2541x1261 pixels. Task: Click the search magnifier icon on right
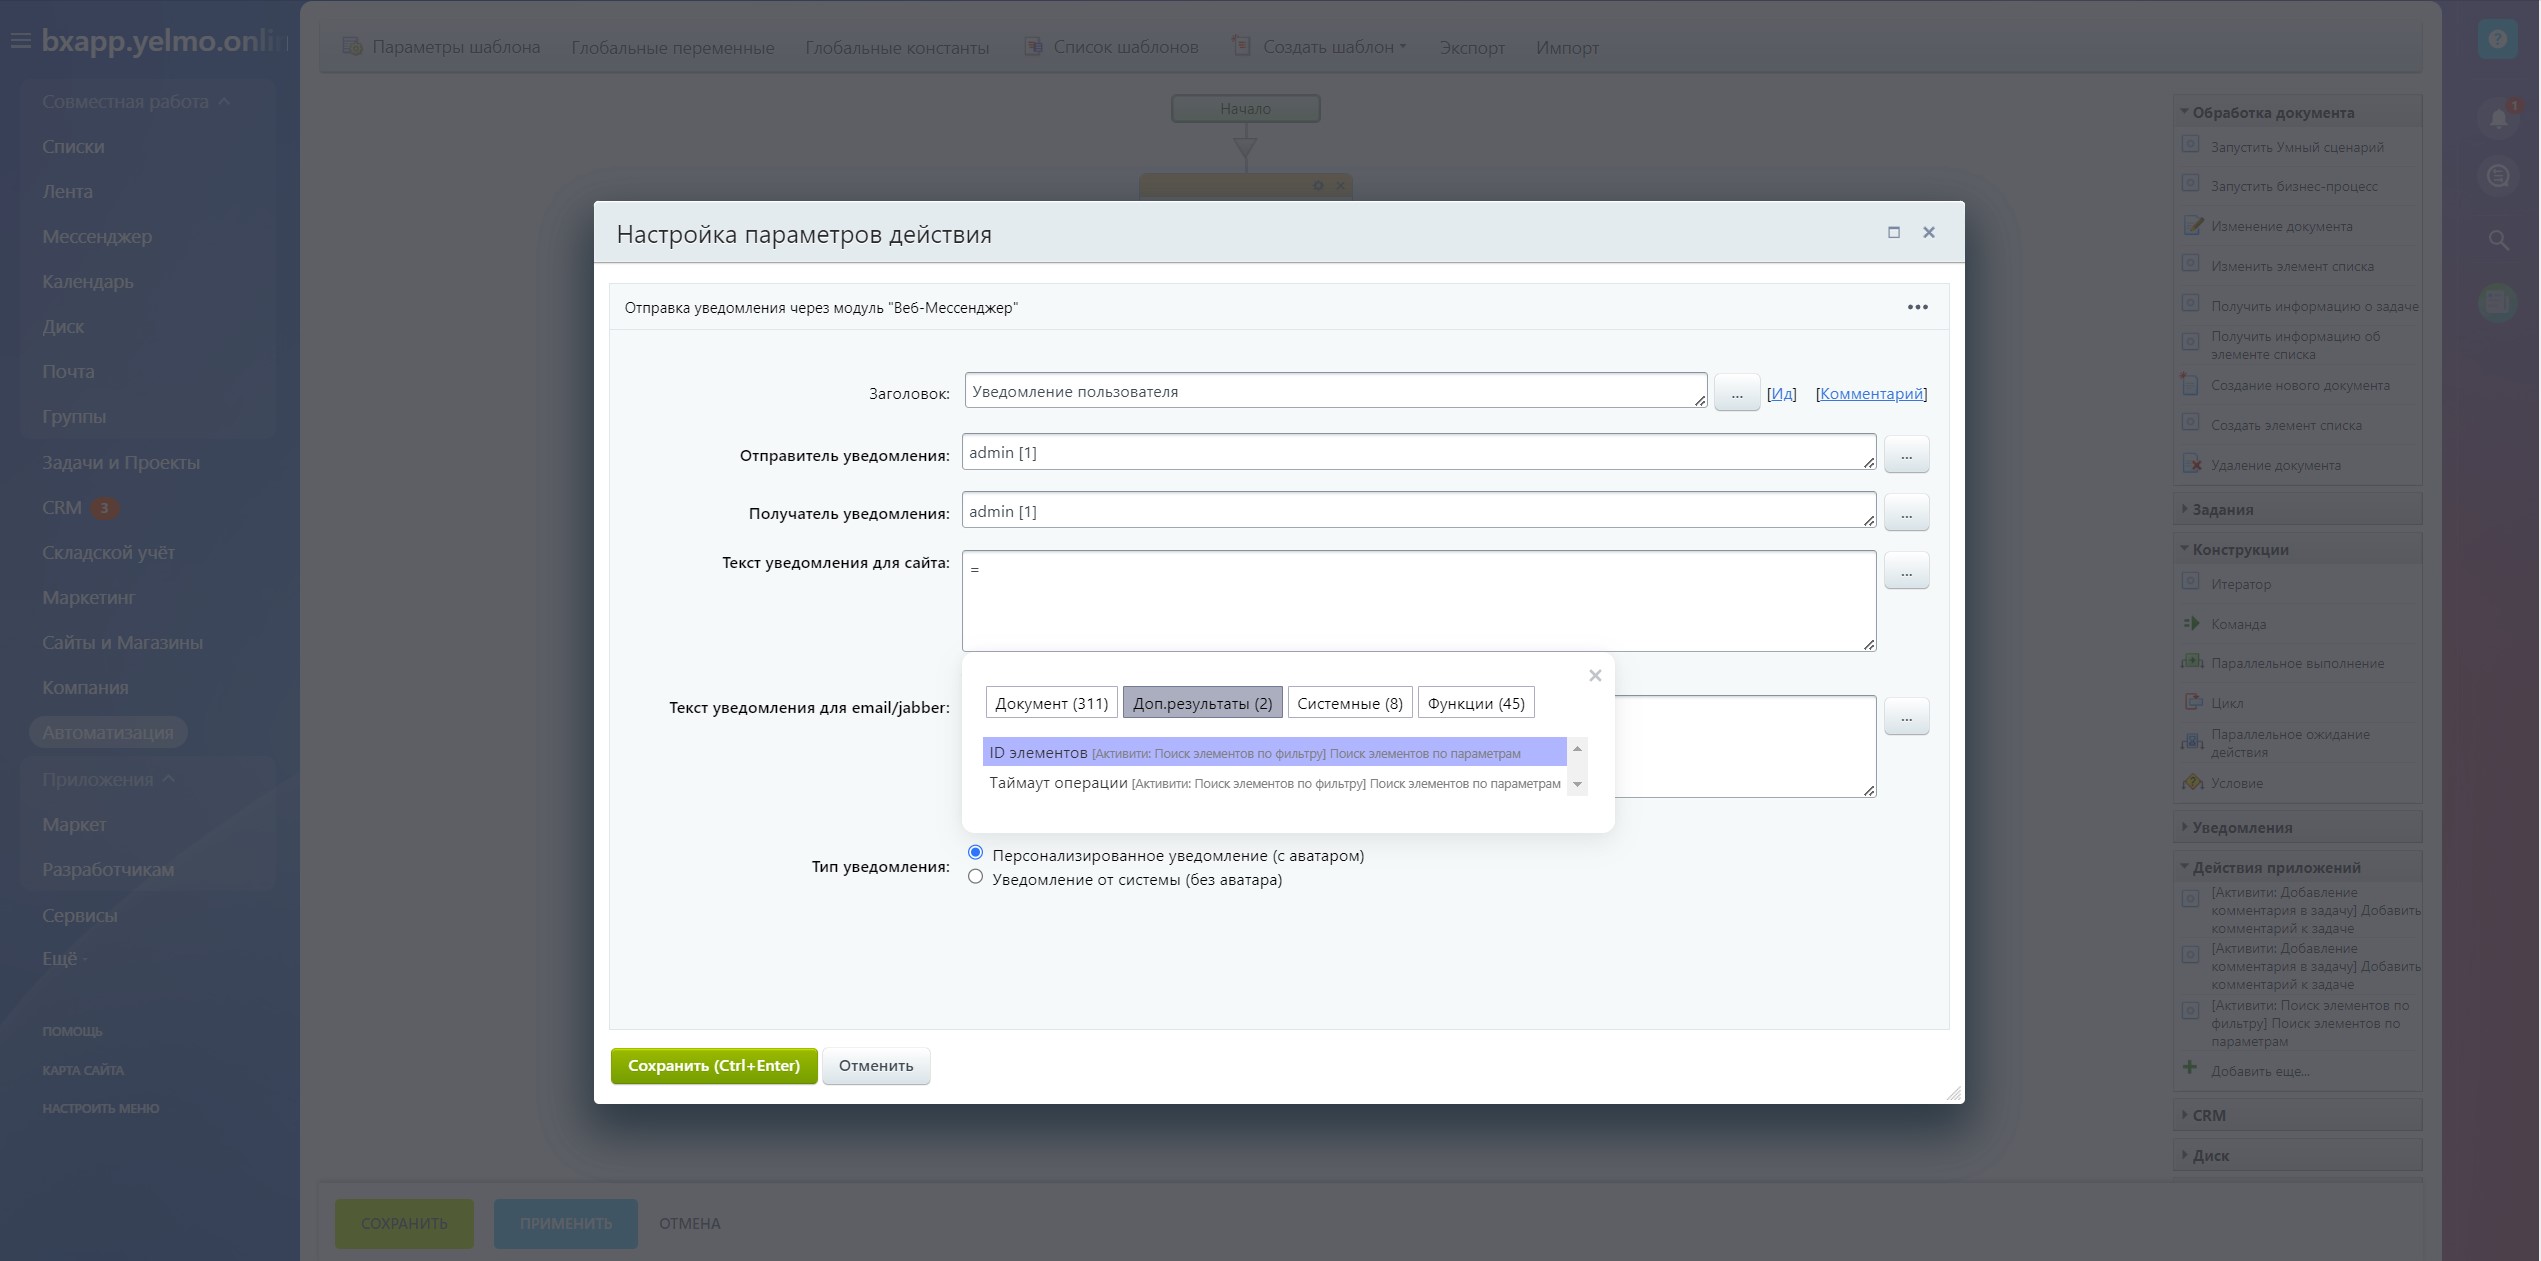coord(2497,240)
